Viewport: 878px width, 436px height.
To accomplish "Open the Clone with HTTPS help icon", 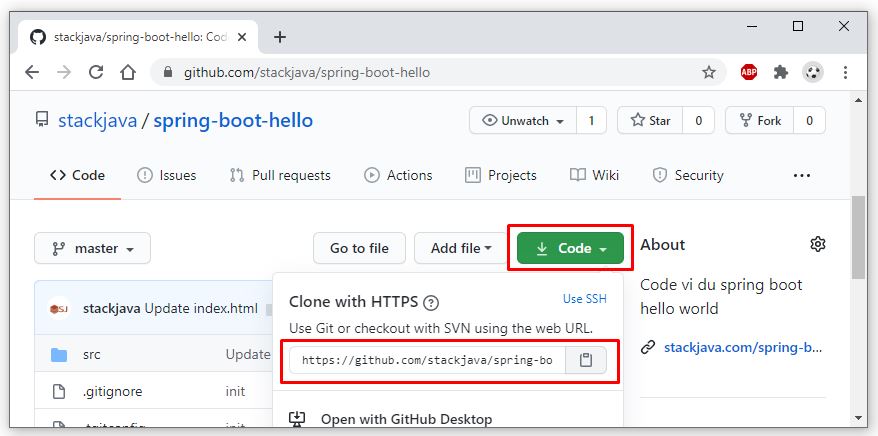I will pos(431,303).
